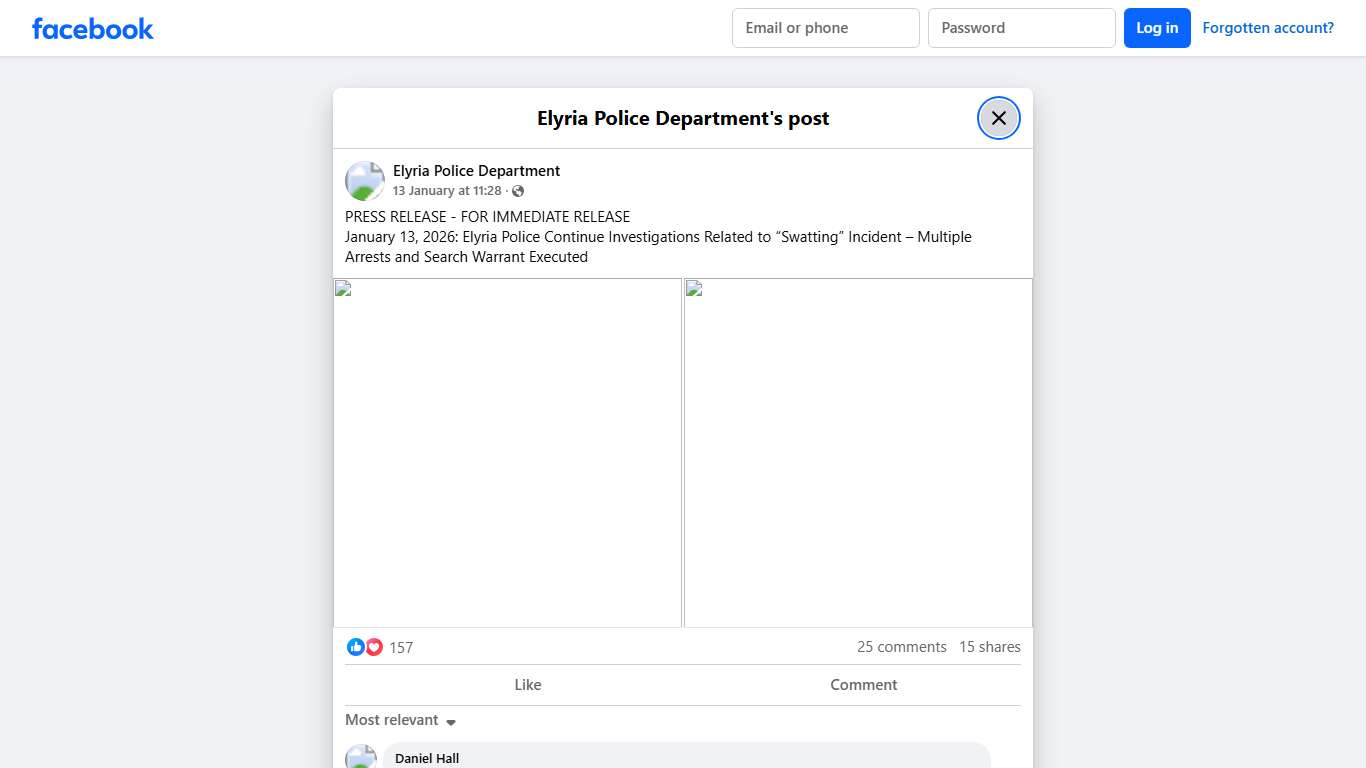Viewport: 1366px width, 768px height.
Task: View the 157 reactions count
Action: [401, 647]
